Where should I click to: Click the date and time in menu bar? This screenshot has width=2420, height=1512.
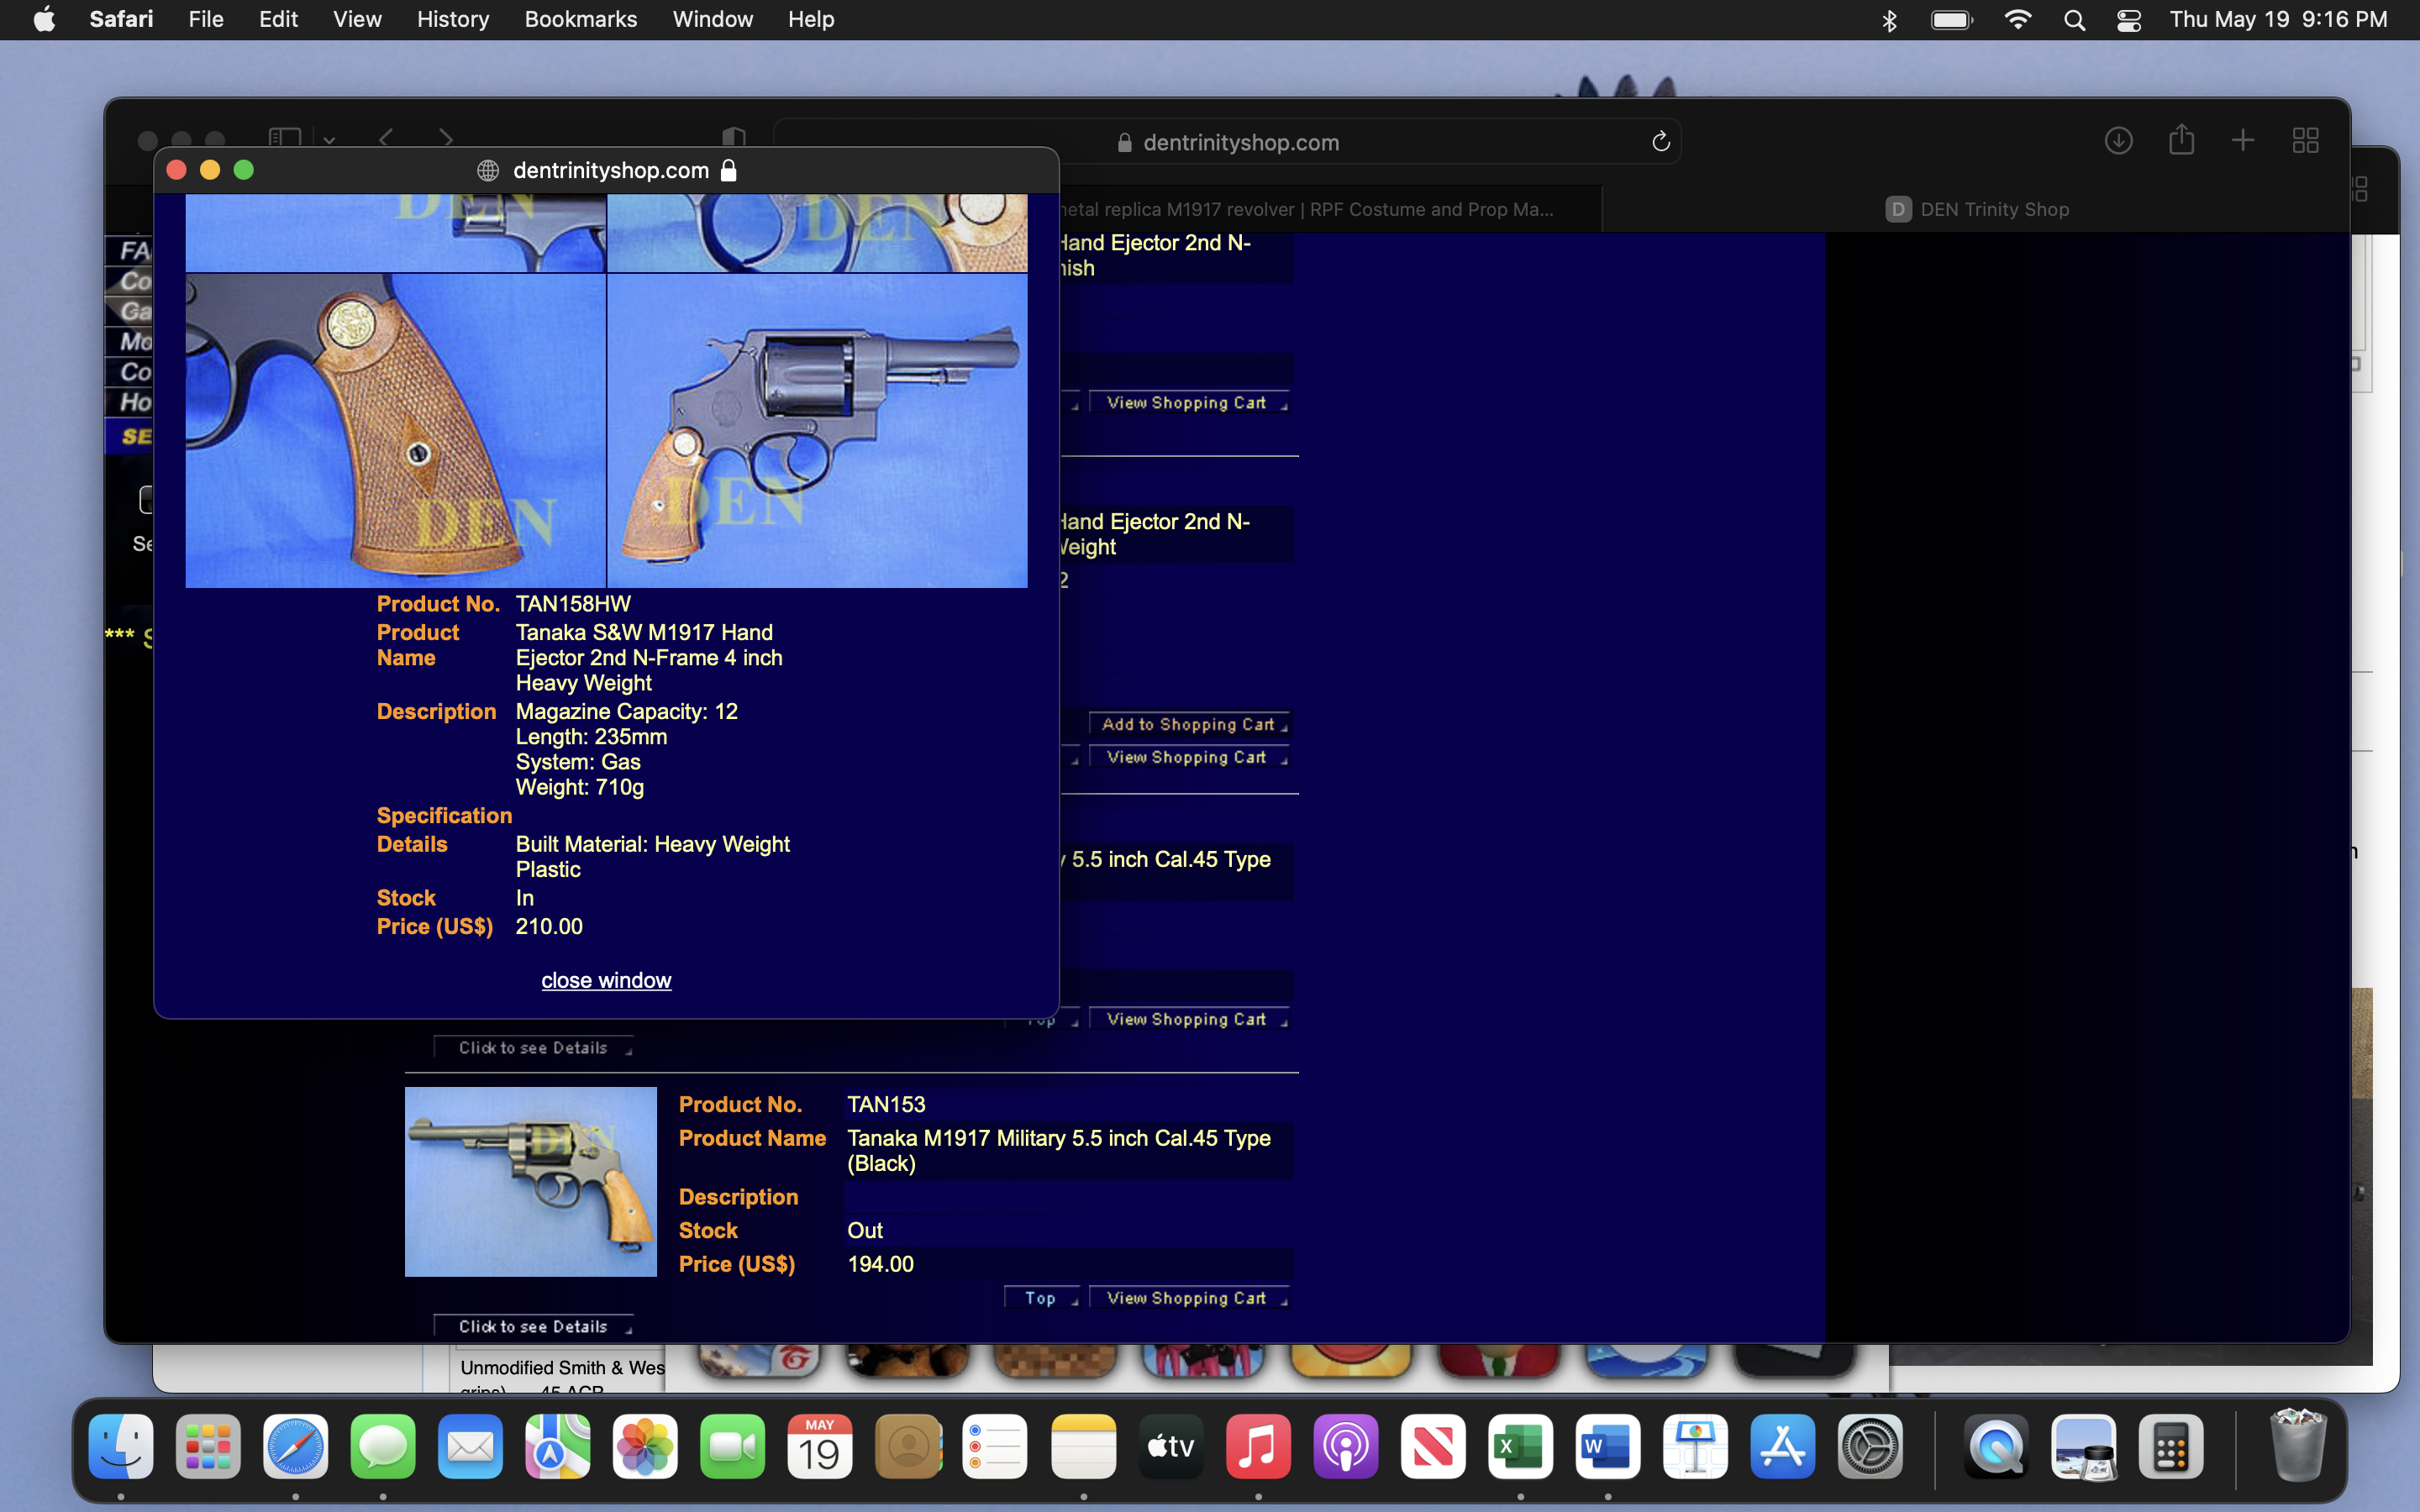click(2278, 19)
